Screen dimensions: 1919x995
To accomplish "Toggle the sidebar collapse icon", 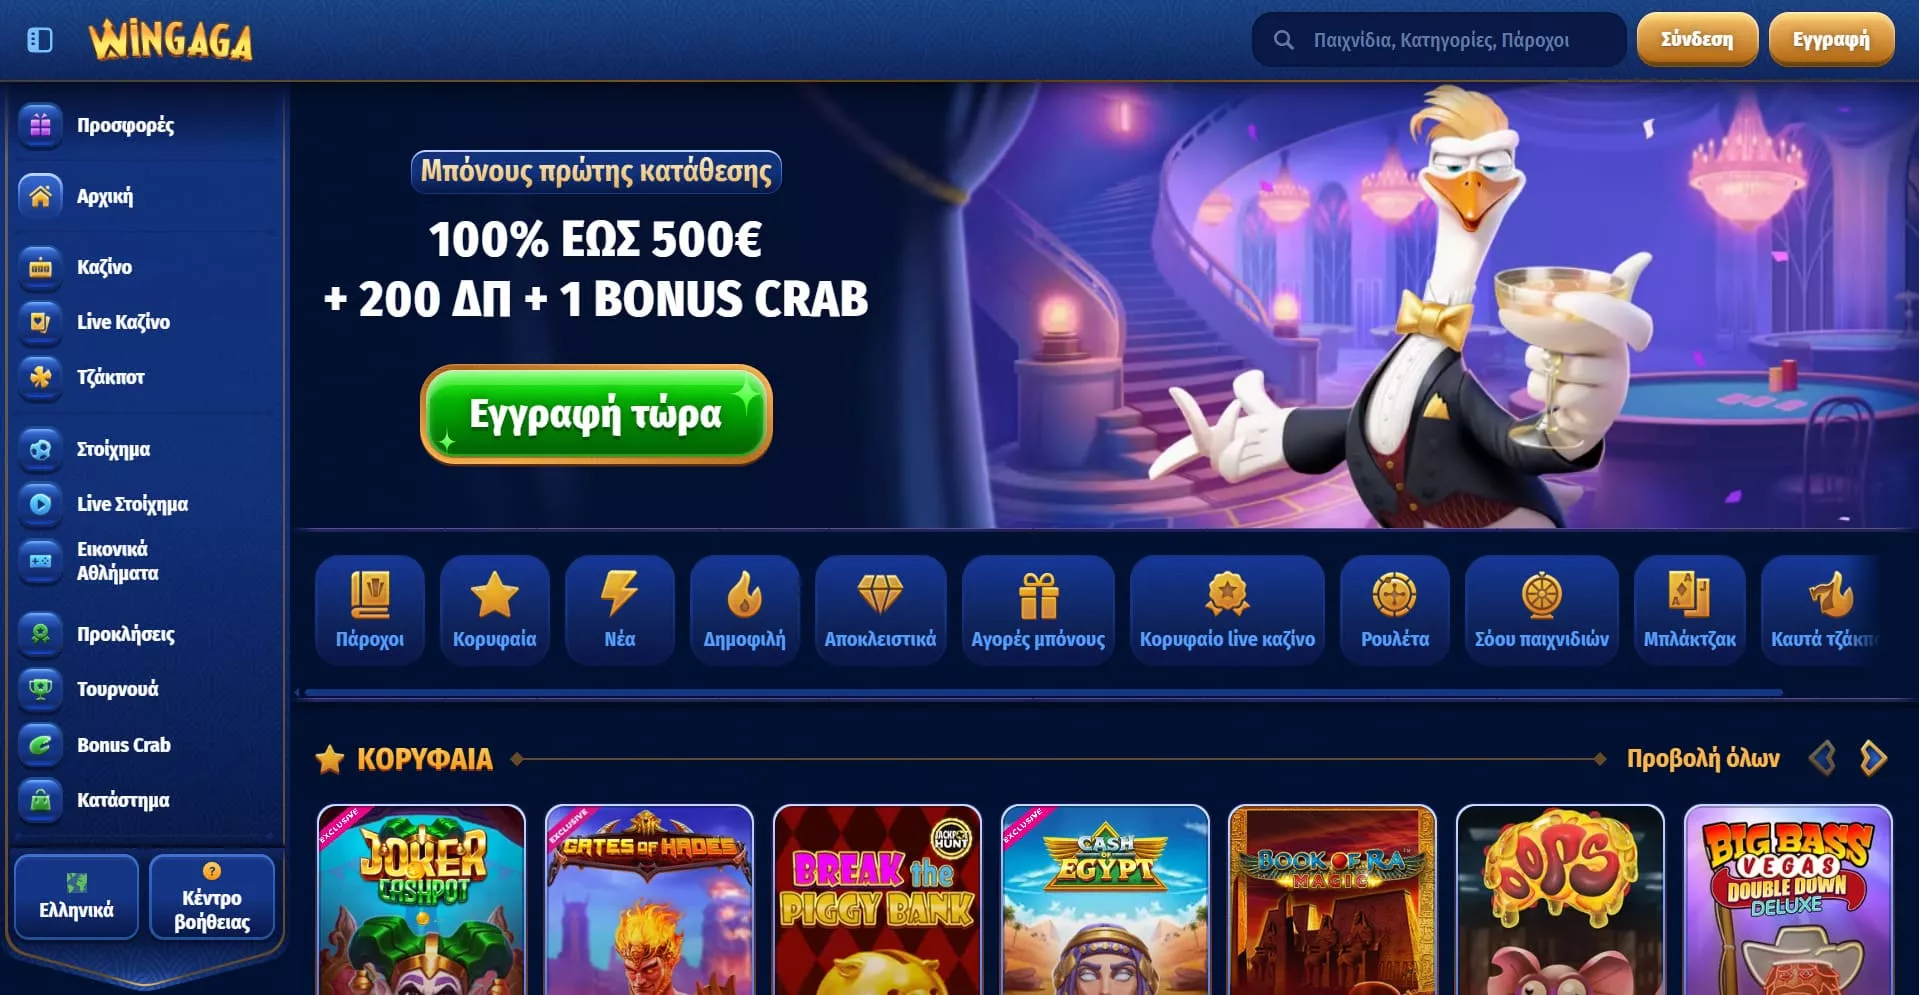I will 40,40.
